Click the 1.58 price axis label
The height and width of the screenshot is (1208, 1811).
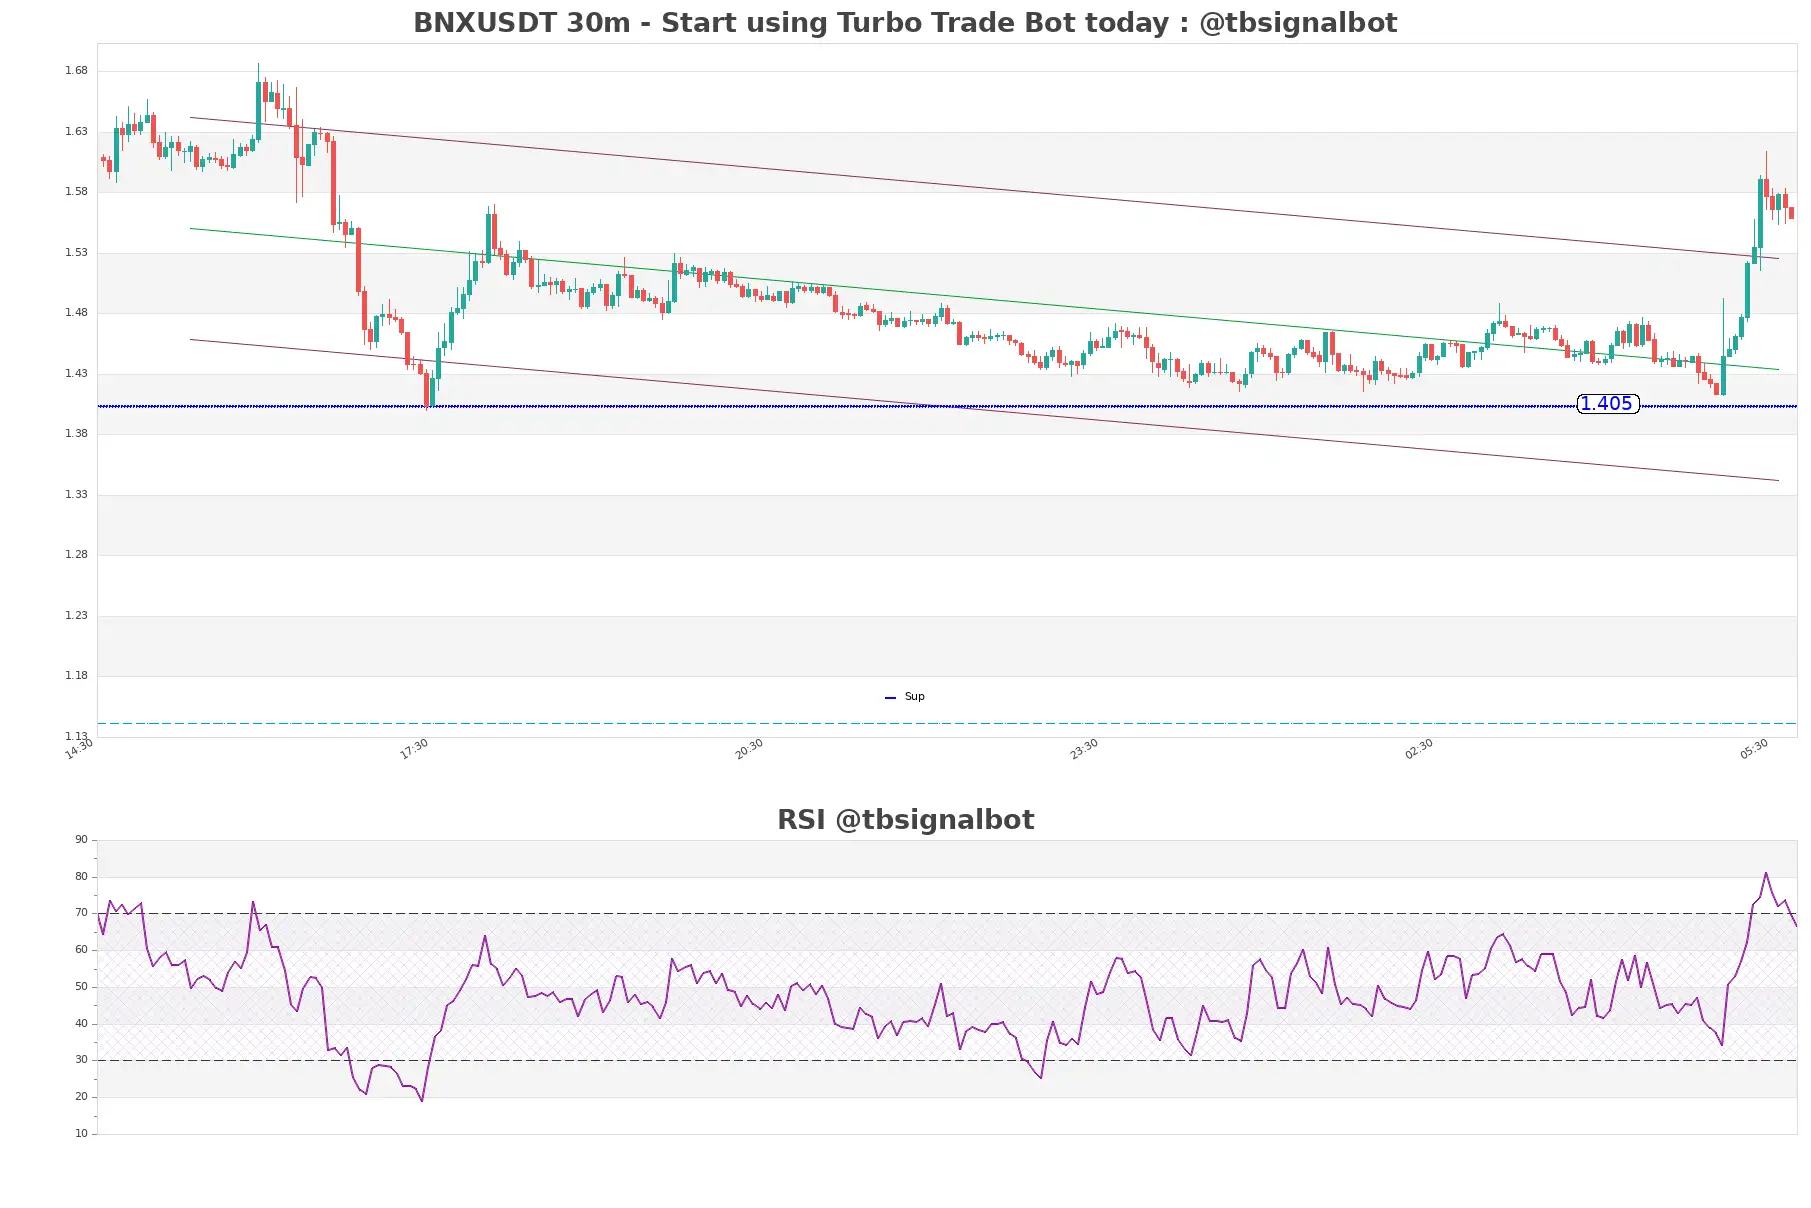76,191
